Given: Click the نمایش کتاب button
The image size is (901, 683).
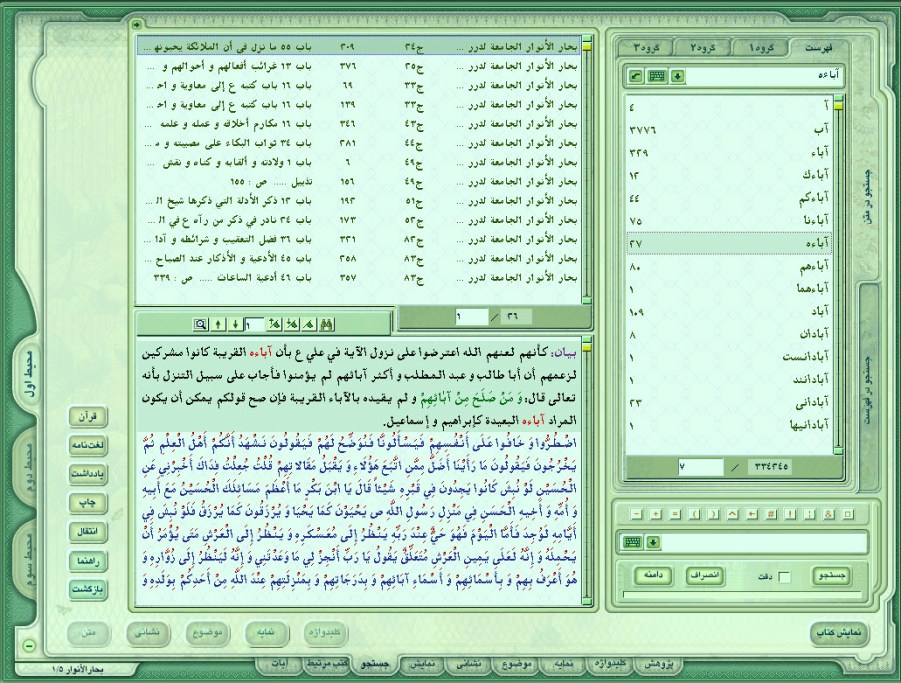Looking at the screenshot, I should click(x=840, y=632).
